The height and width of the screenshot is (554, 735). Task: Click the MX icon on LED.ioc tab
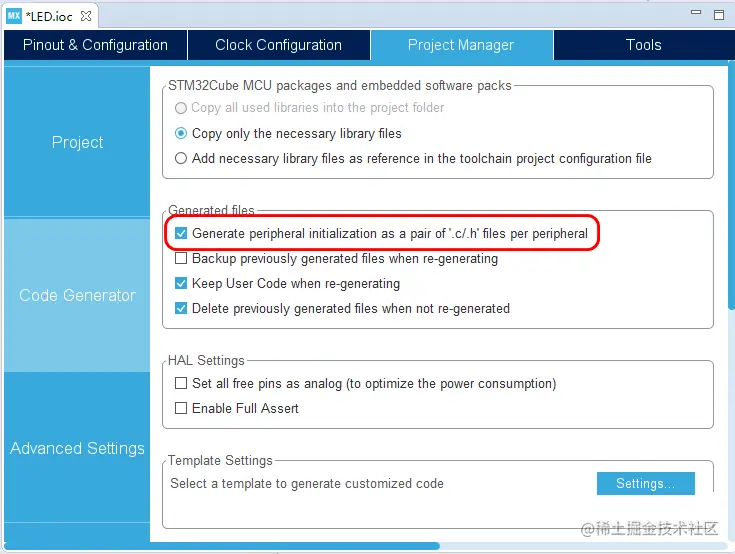coord(14,16)
